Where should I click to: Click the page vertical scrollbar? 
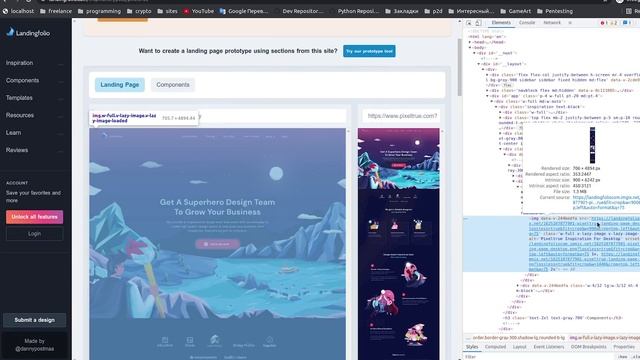[459, 67]
